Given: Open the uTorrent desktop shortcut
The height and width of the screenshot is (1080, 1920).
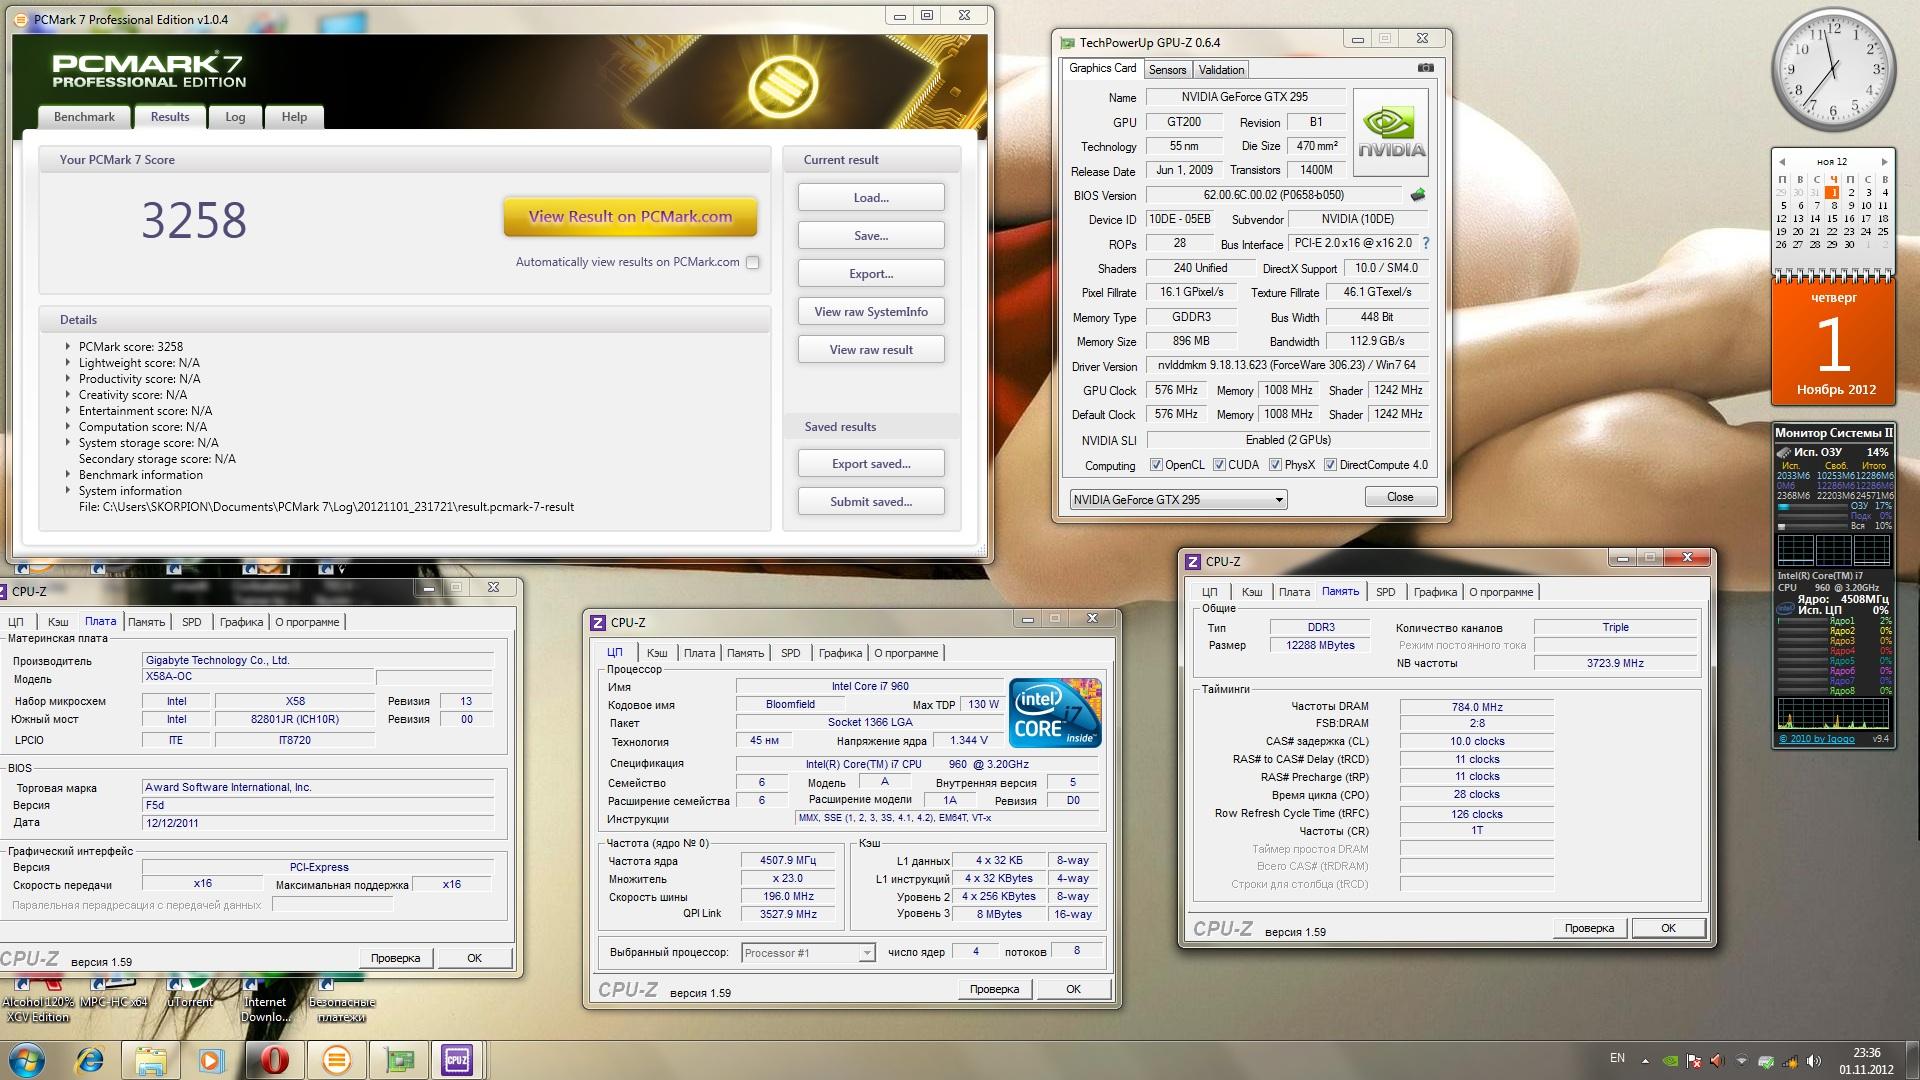Looking at the screenshot, I should click(x=189, y=994).
